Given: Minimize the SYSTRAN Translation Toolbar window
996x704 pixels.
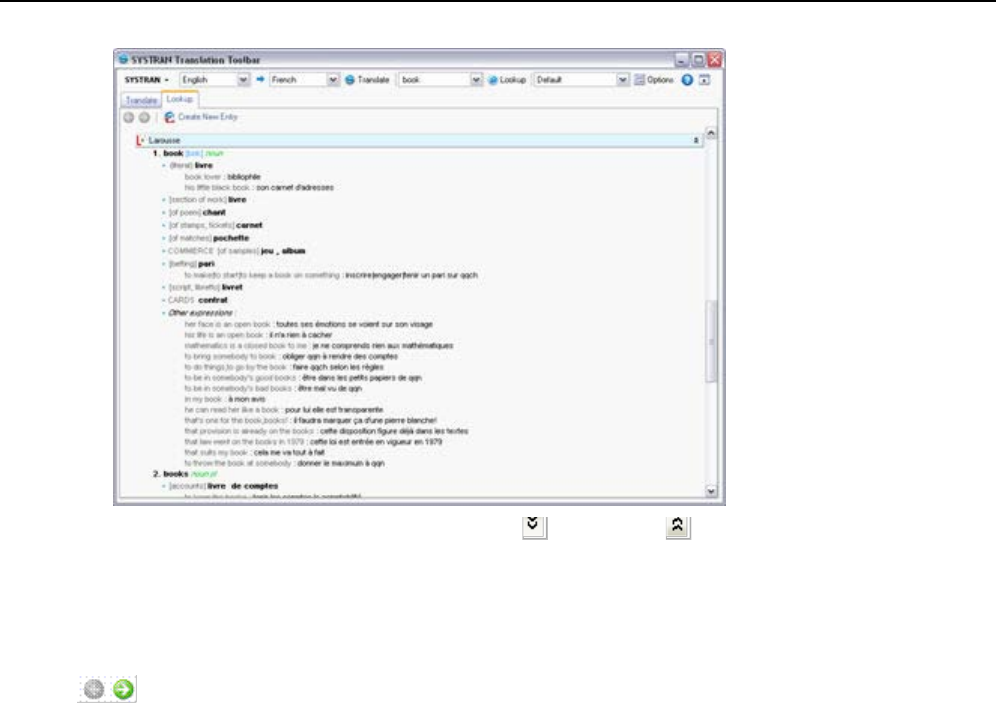Looking at the screenshot, I should click(682, 60).
